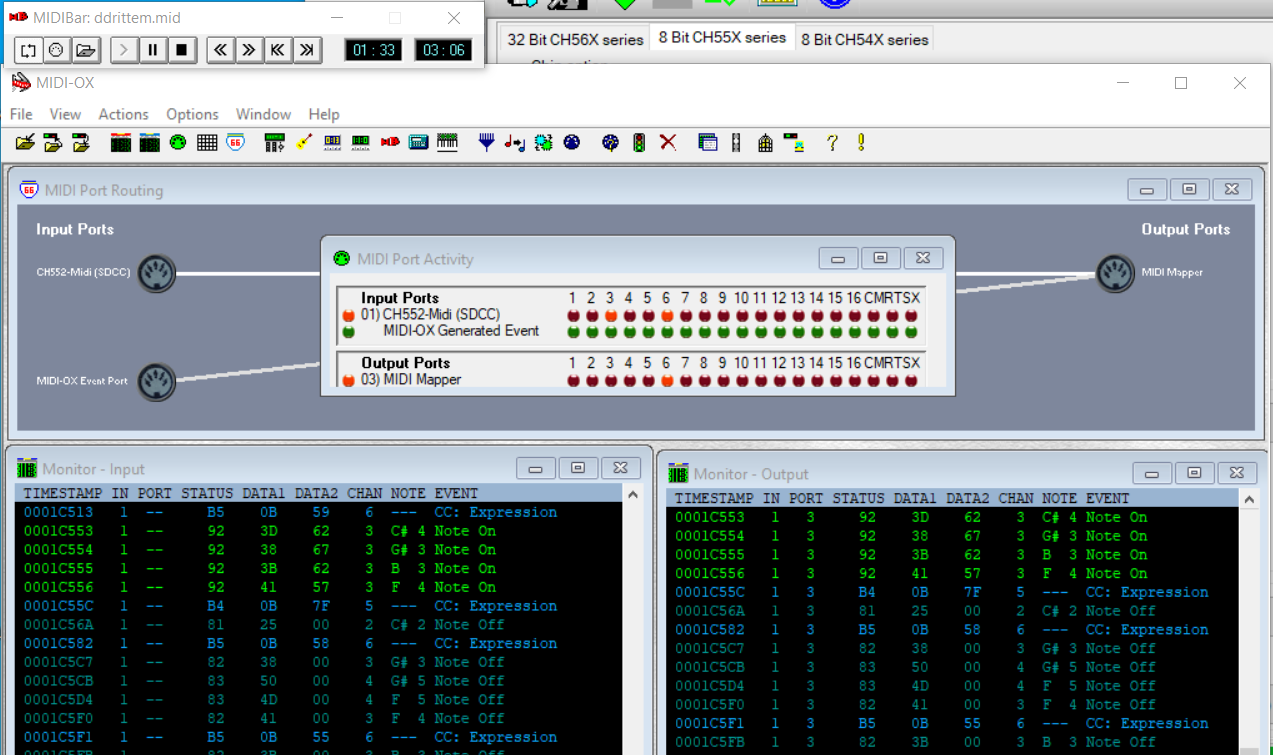Click the 03:06 total time display
Screen dimensions: 1273x755
[x=443, y=50]
